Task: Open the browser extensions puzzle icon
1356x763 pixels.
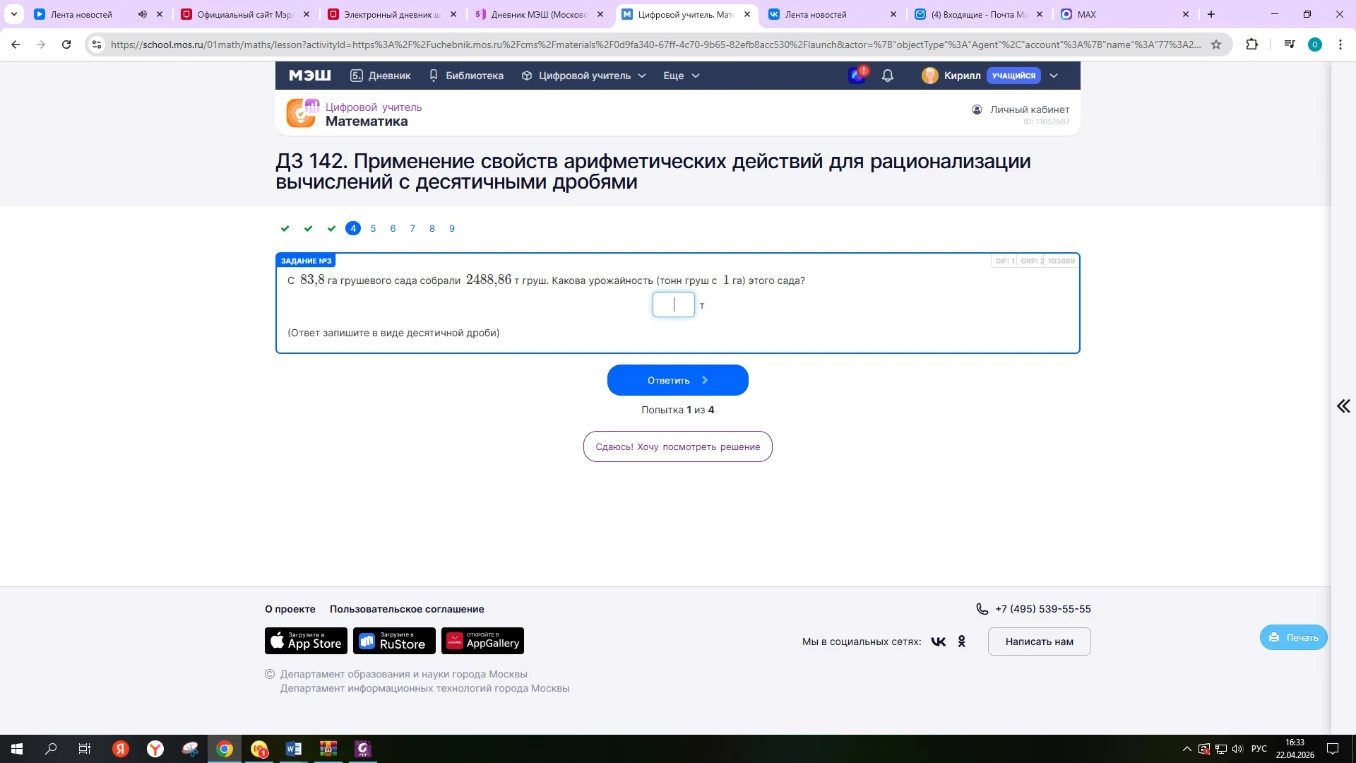Action: [1252, 44]
